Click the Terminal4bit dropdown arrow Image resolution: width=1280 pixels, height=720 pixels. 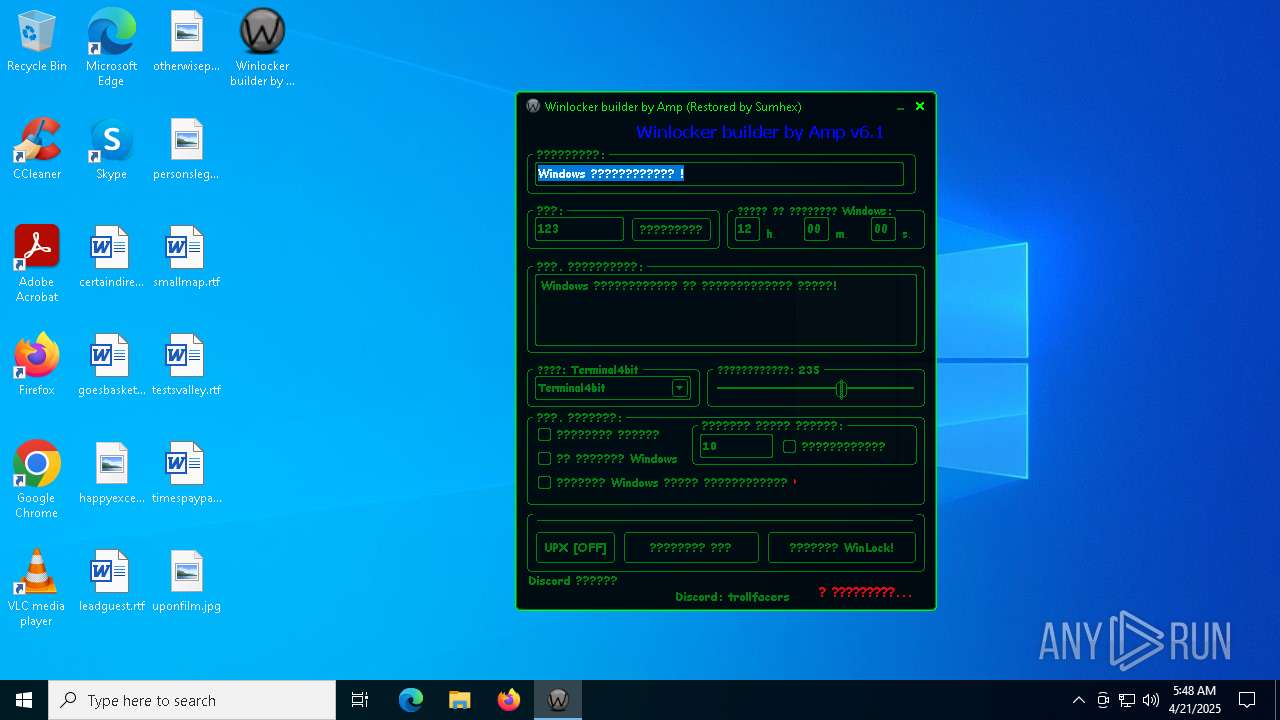tap(680, 388)
